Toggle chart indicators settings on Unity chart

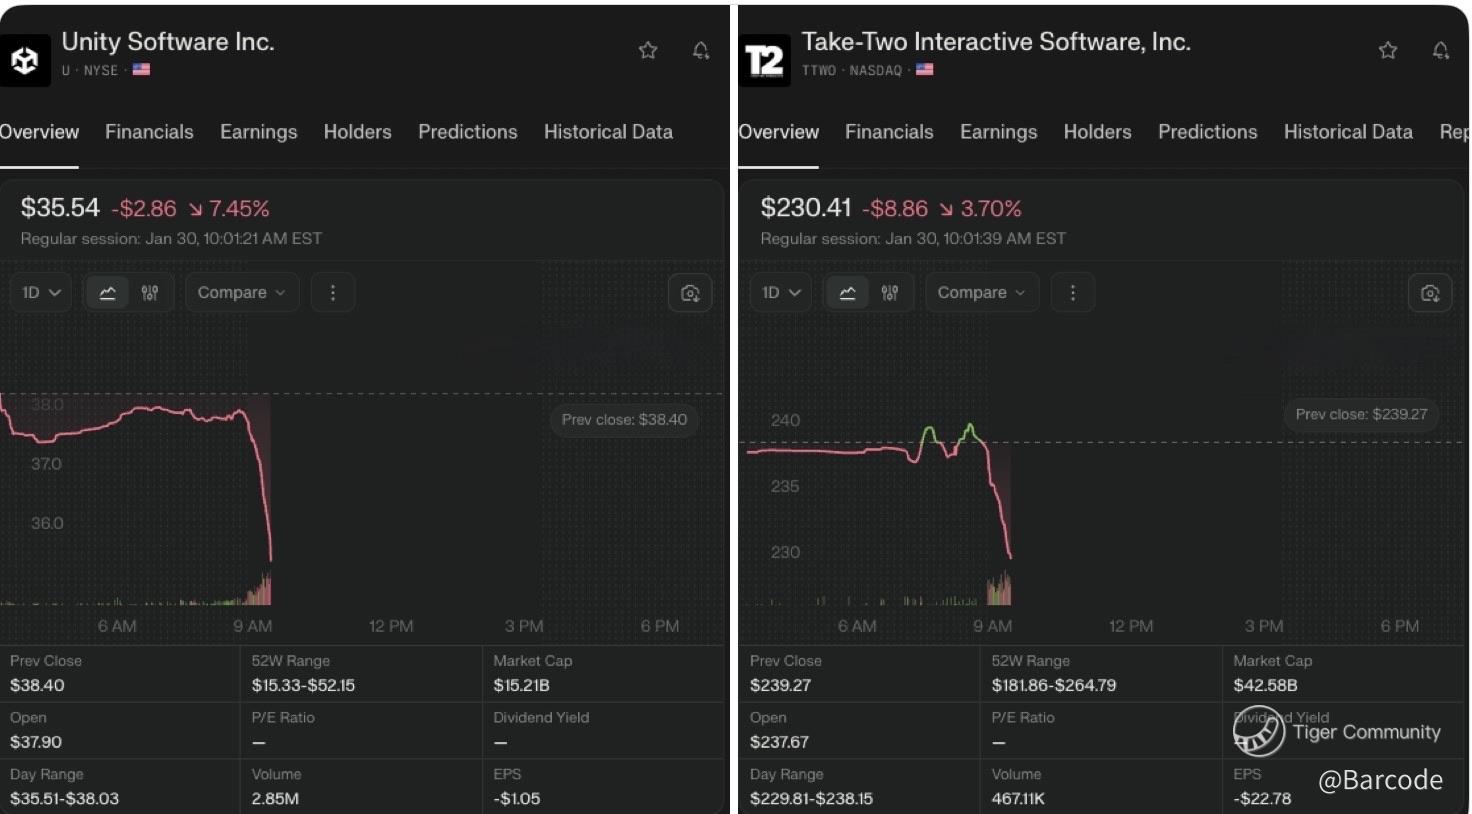[150, 293]
